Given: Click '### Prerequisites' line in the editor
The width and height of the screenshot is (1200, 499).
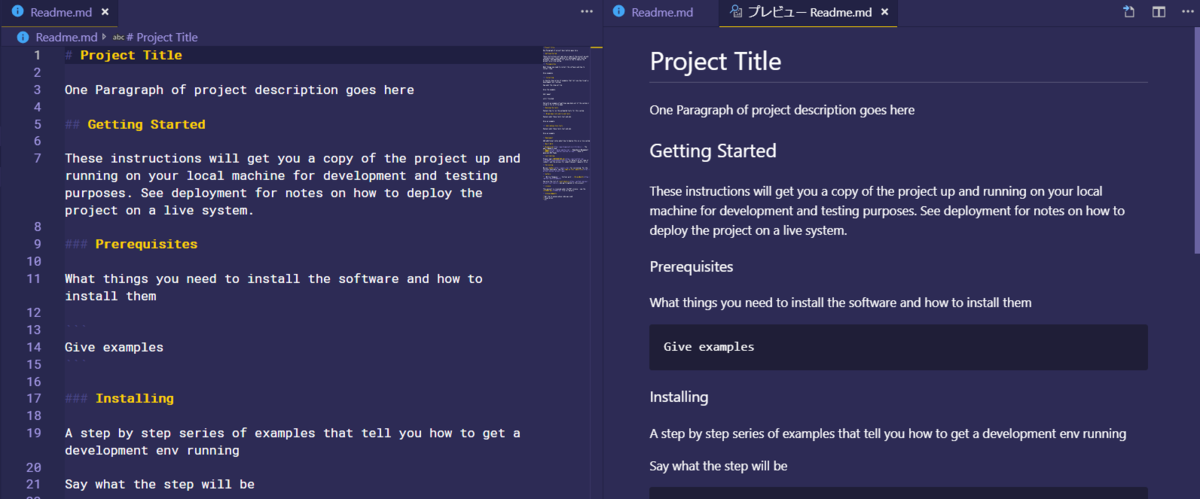Looking at the screenshot, I should pos(131,244).
